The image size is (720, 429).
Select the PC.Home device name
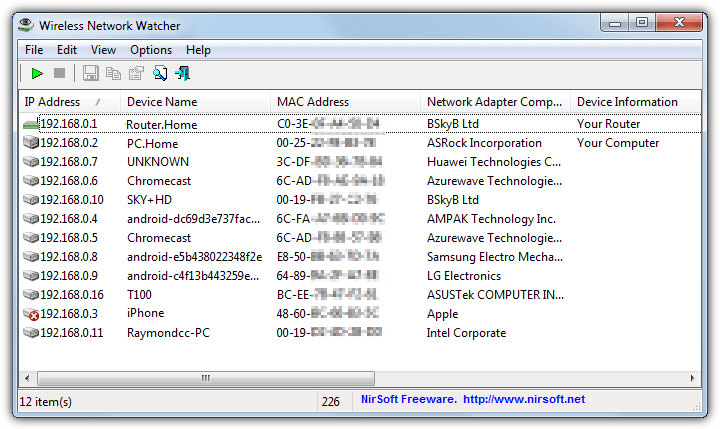click(152, 143)
